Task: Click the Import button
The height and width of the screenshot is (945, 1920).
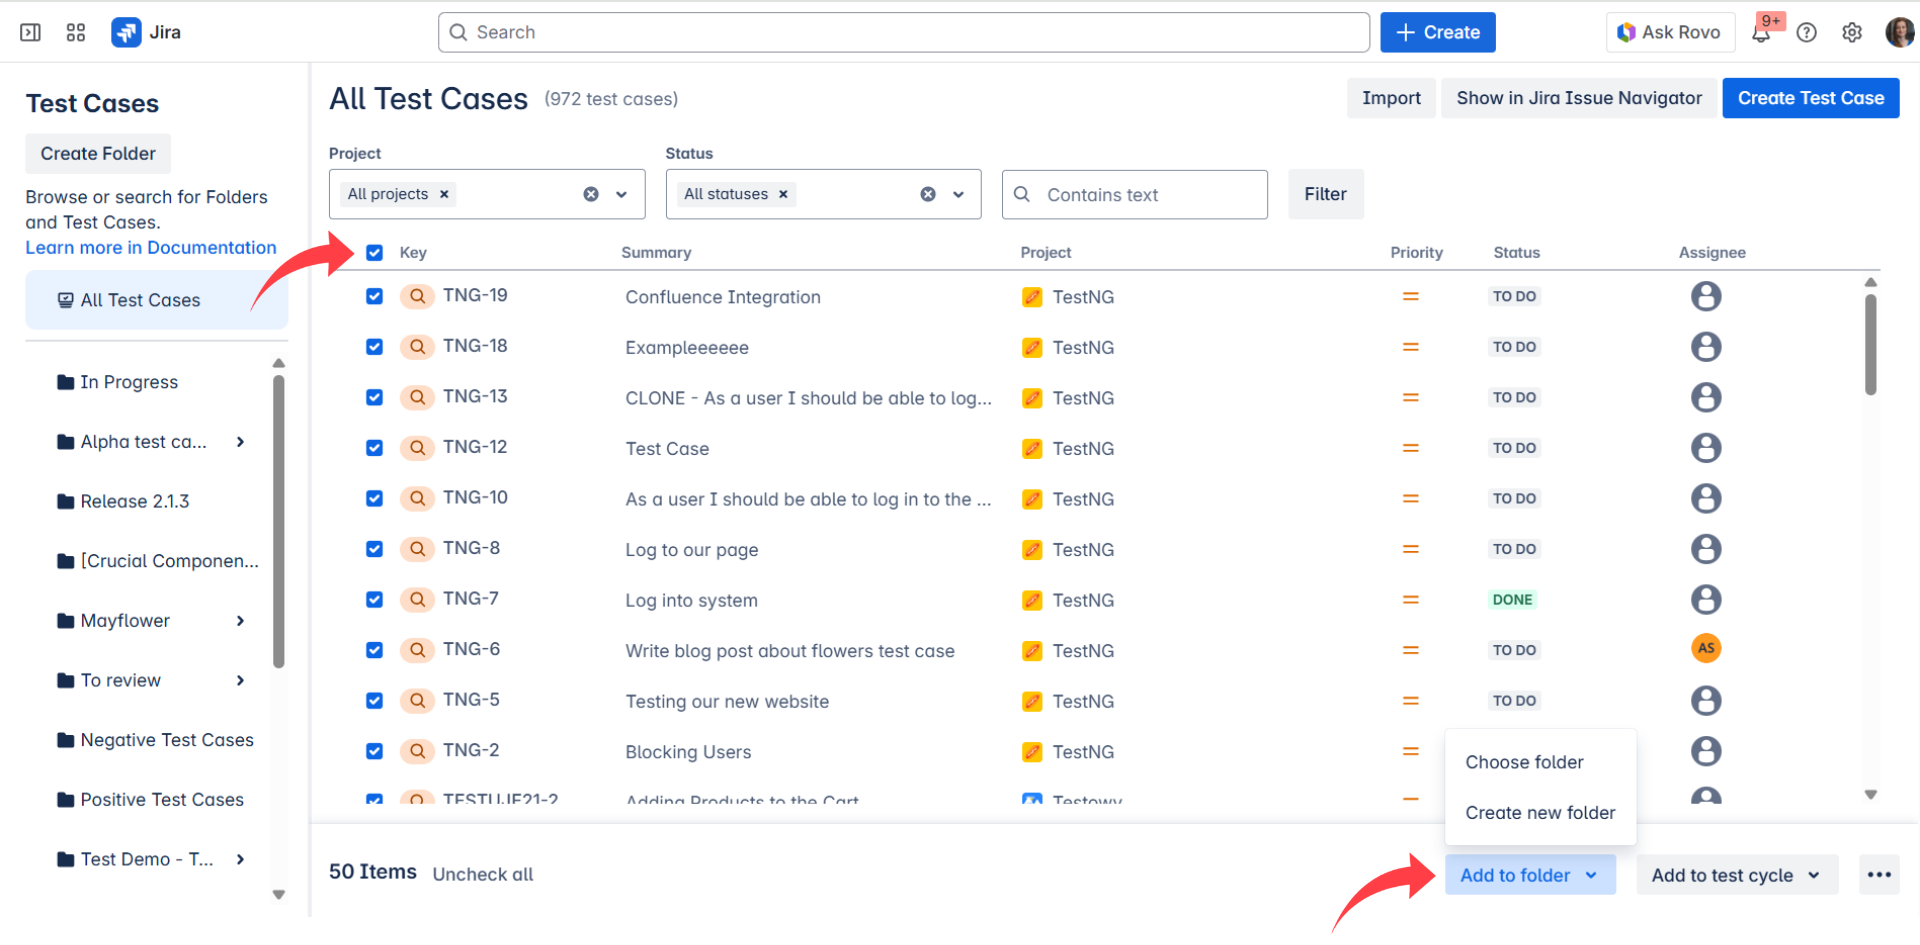Action: coord(1391,98)
